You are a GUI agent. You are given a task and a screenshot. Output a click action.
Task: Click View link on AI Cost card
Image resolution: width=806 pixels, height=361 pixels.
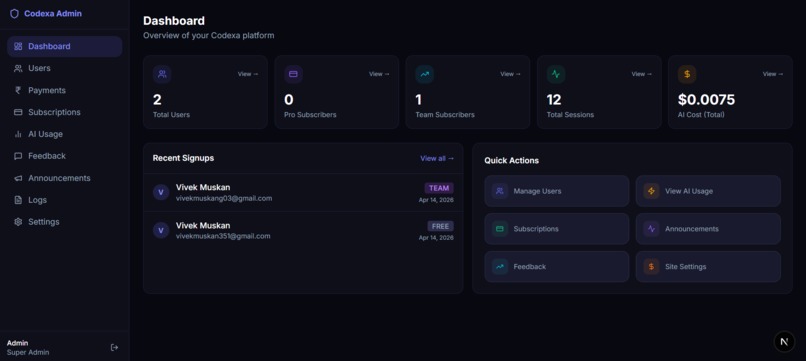pos(773,74)
